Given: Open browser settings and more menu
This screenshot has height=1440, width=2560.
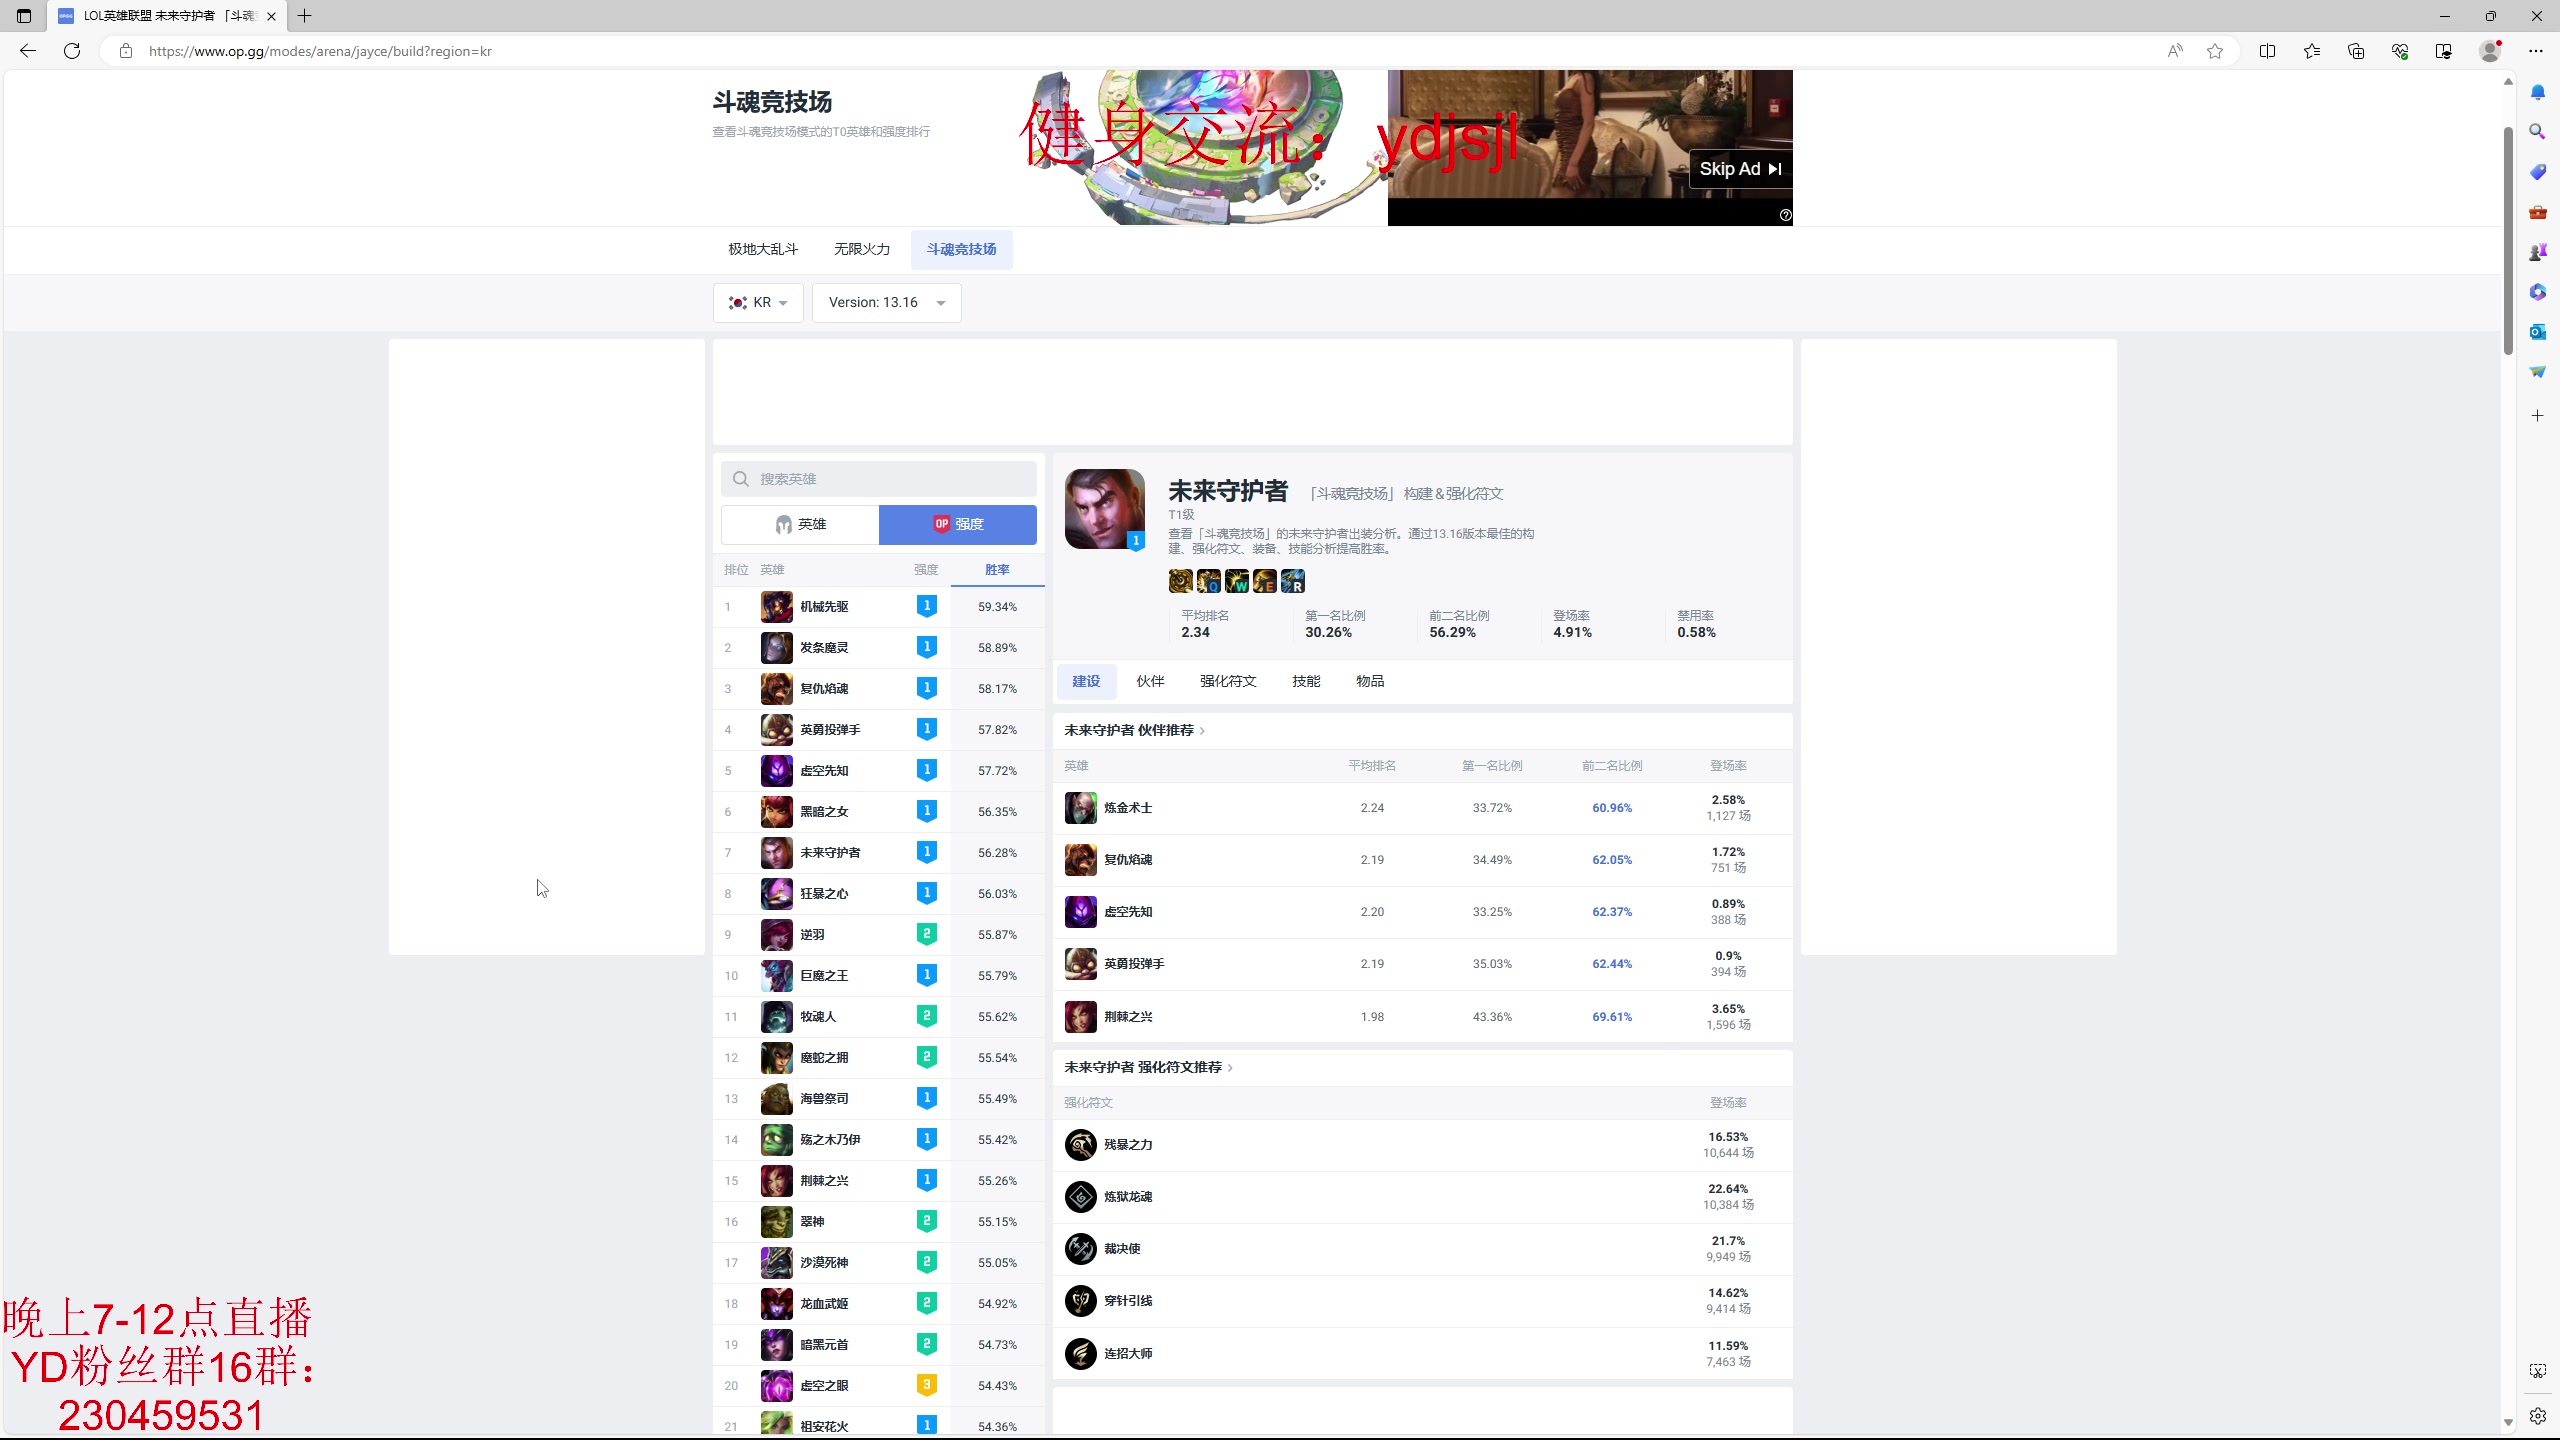Looking at the screenshot, I should 2536,51.
